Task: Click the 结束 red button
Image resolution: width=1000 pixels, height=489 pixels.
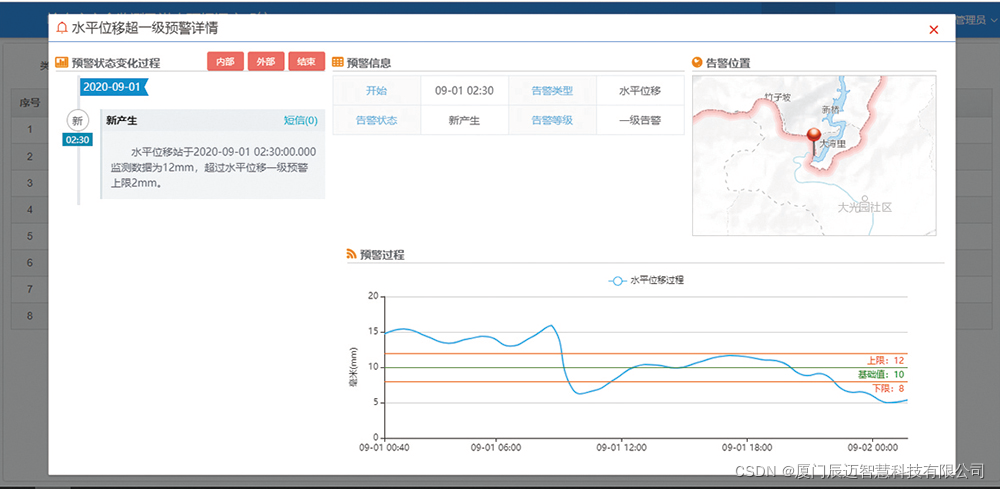Action: (307, 62)
